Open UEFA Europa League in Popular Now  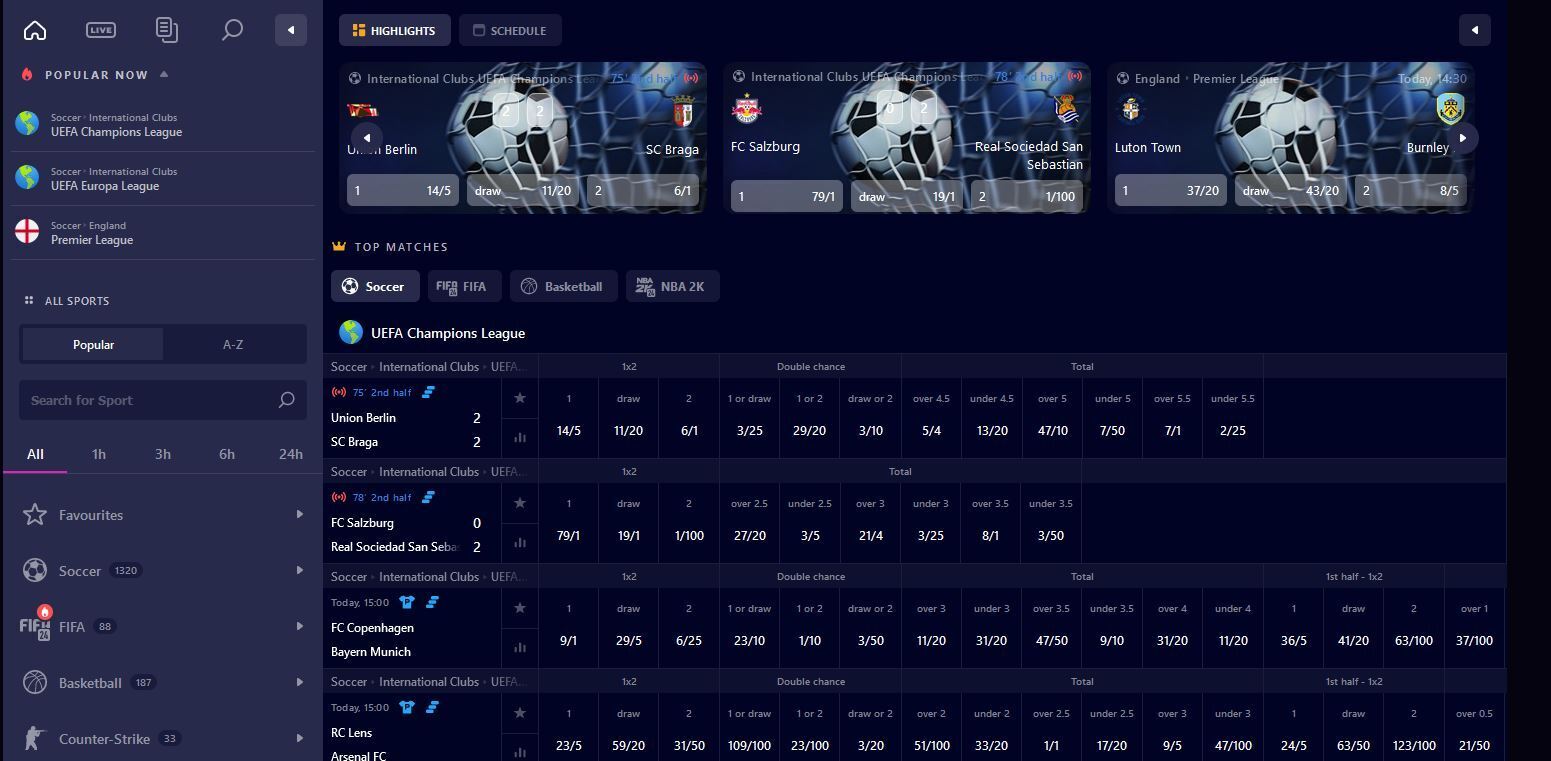[x=163, y=178]
